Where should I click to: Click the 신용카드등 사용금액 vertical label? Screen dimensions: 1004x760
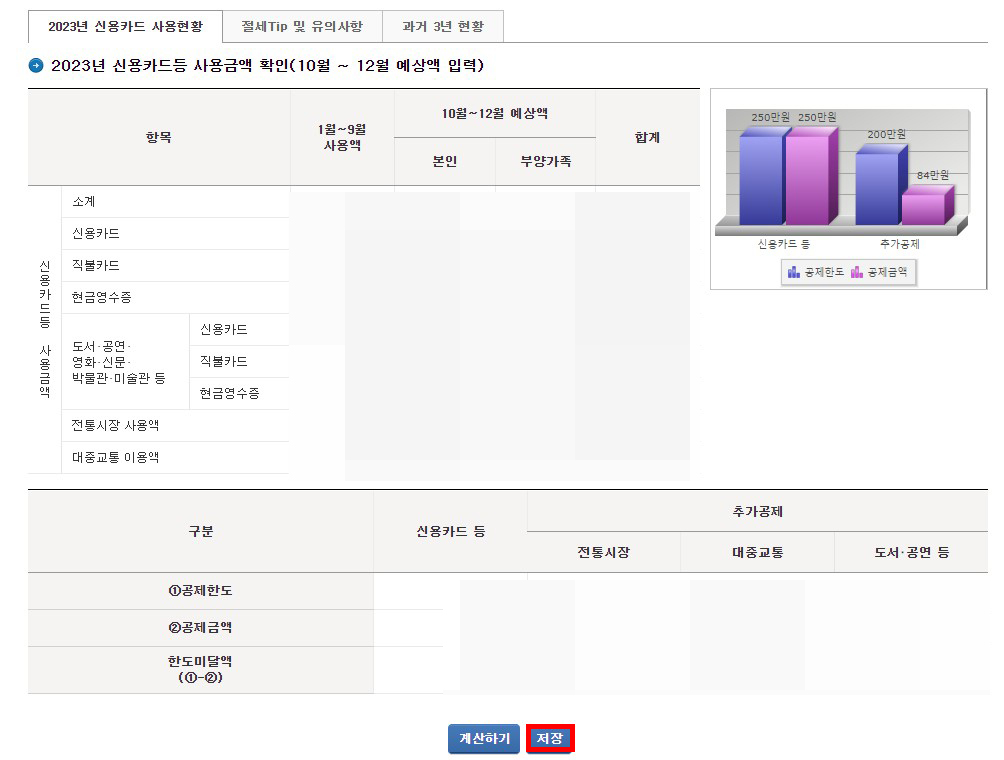click(x=45, y=329)
